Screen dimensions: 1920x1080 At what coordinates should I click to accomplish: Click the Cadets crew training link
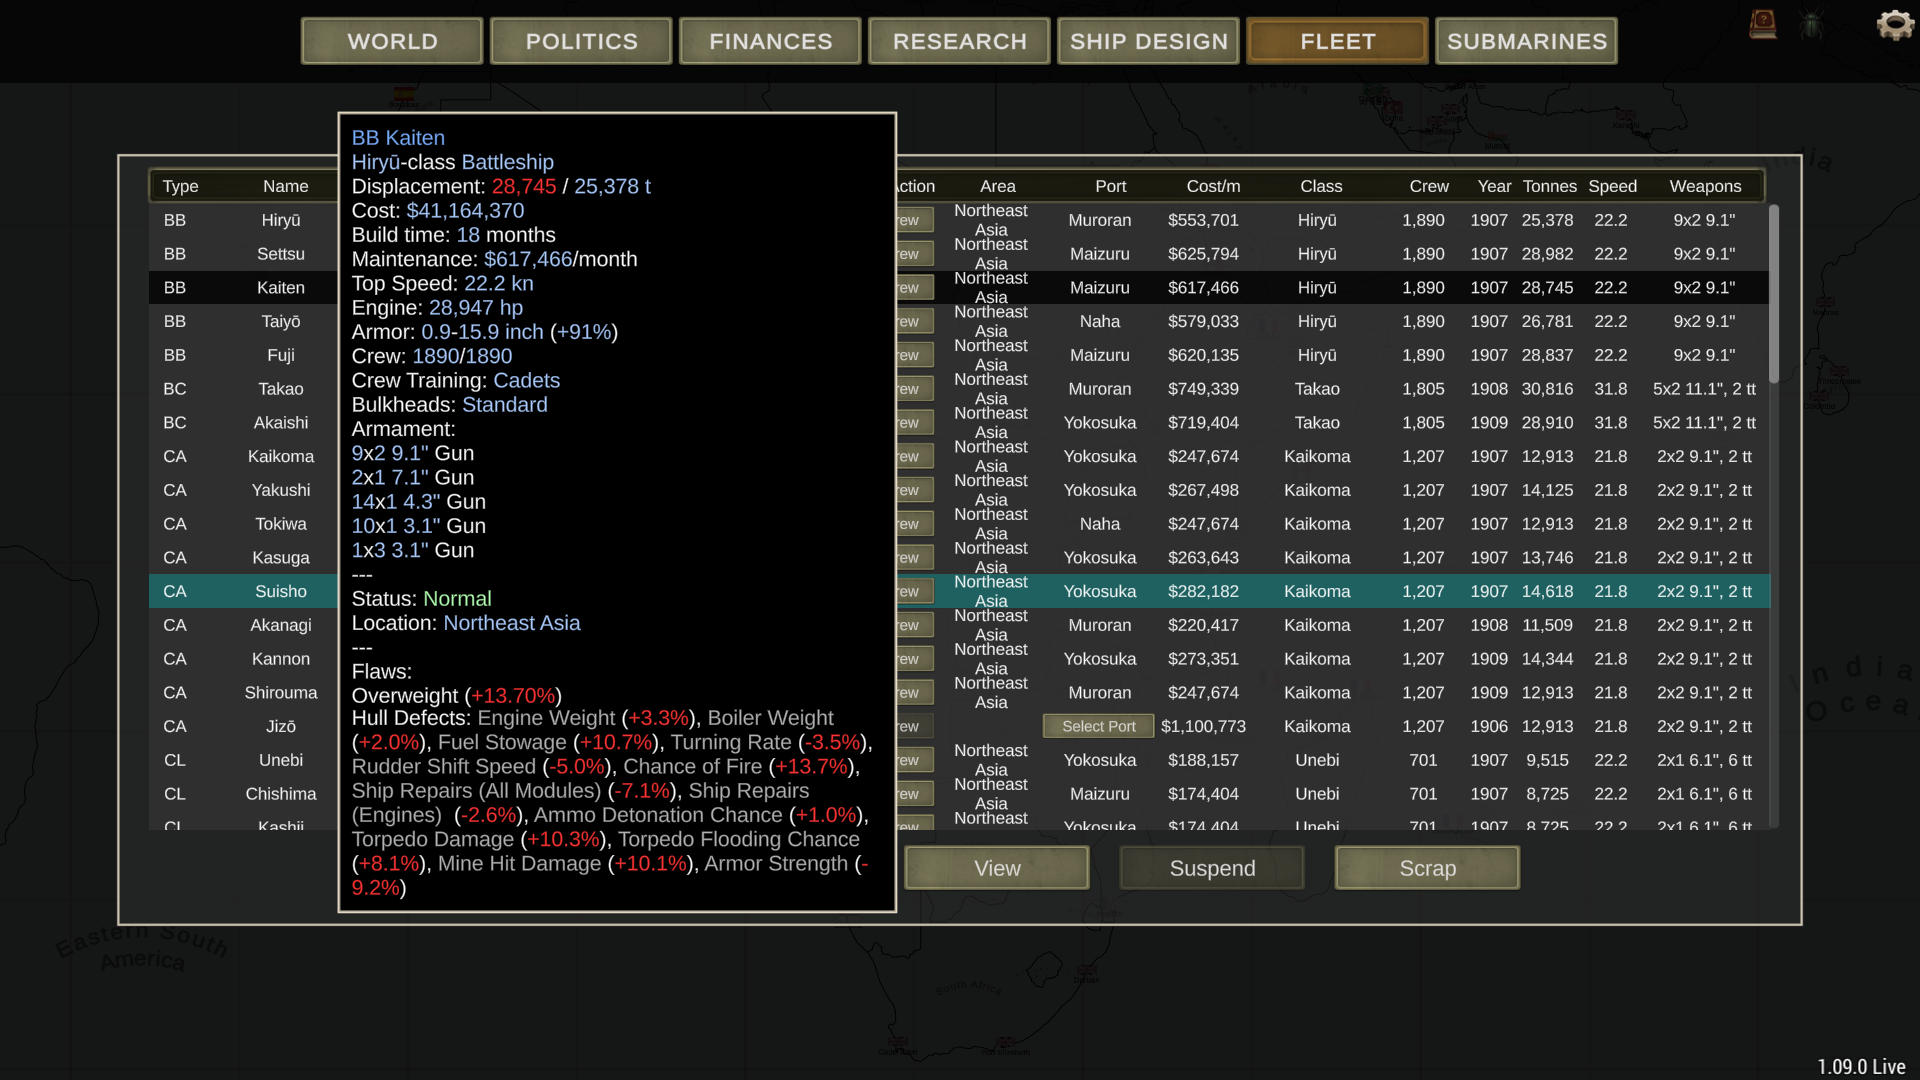click(527, 380)
